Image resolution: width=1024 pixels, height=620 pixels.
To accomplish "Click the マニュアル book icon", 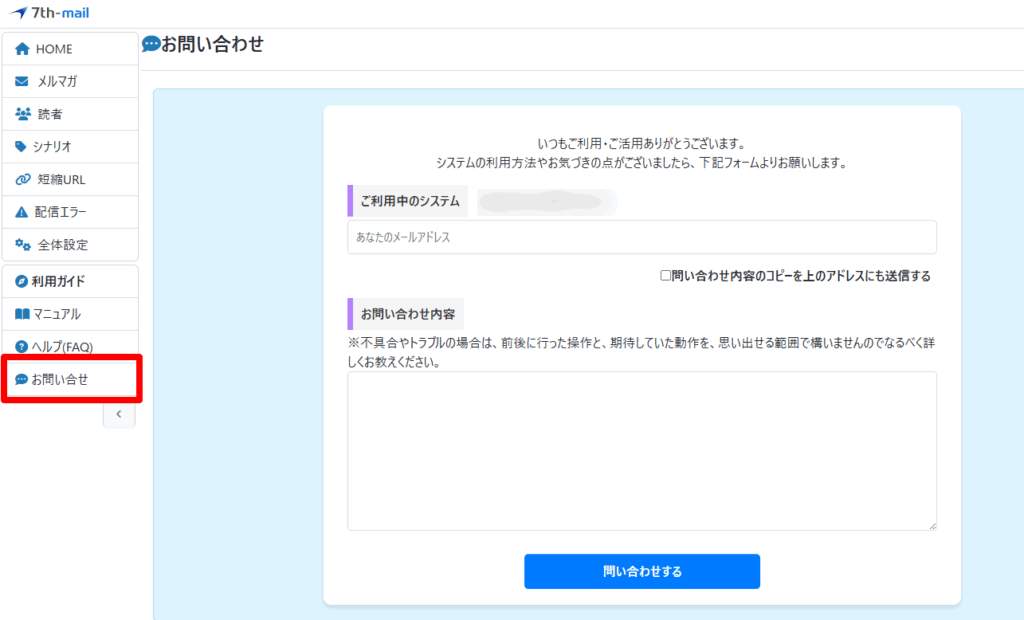I will coord(22,314).
